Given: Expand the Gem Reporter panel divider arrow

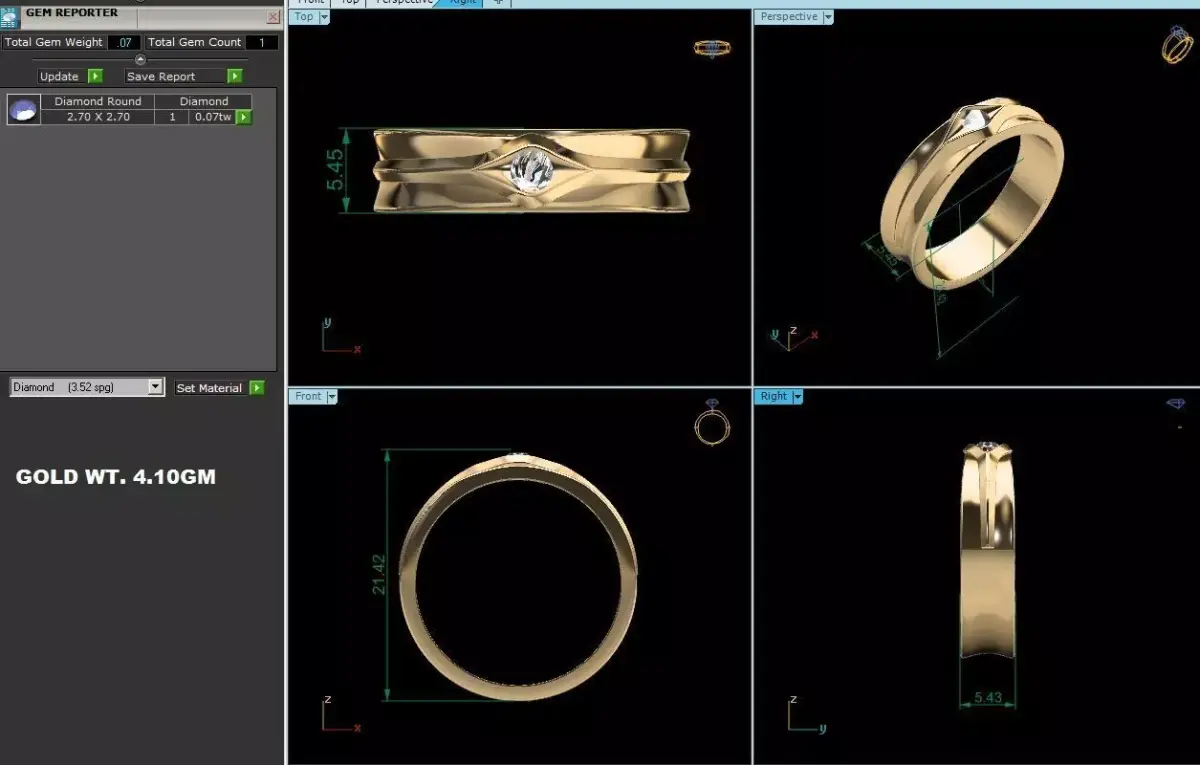Looking at the screenshot, I should click(140, 60).
